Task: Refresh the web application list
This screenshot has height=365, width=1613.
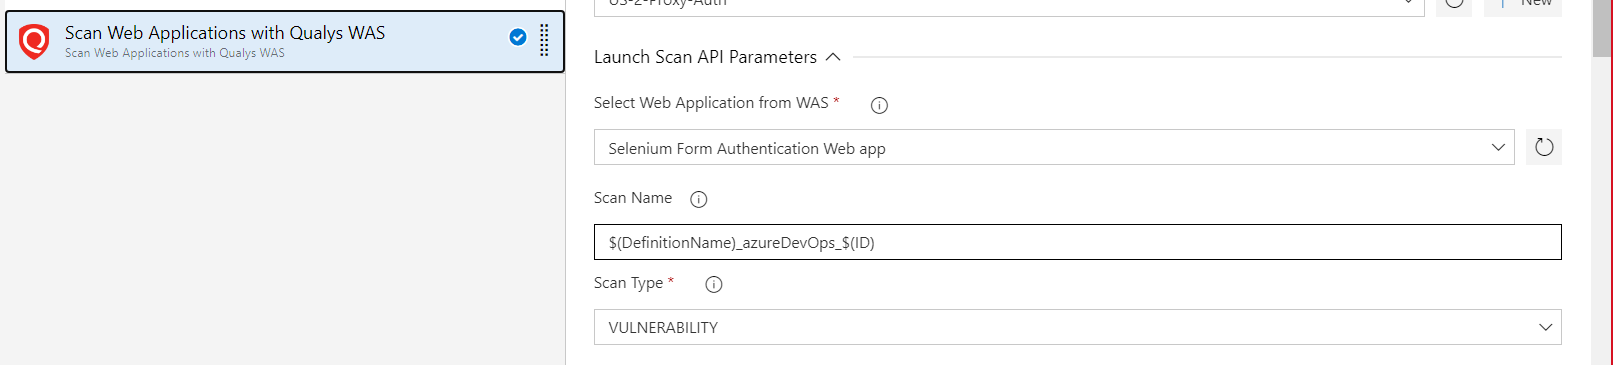Action: click(1544, 147)
